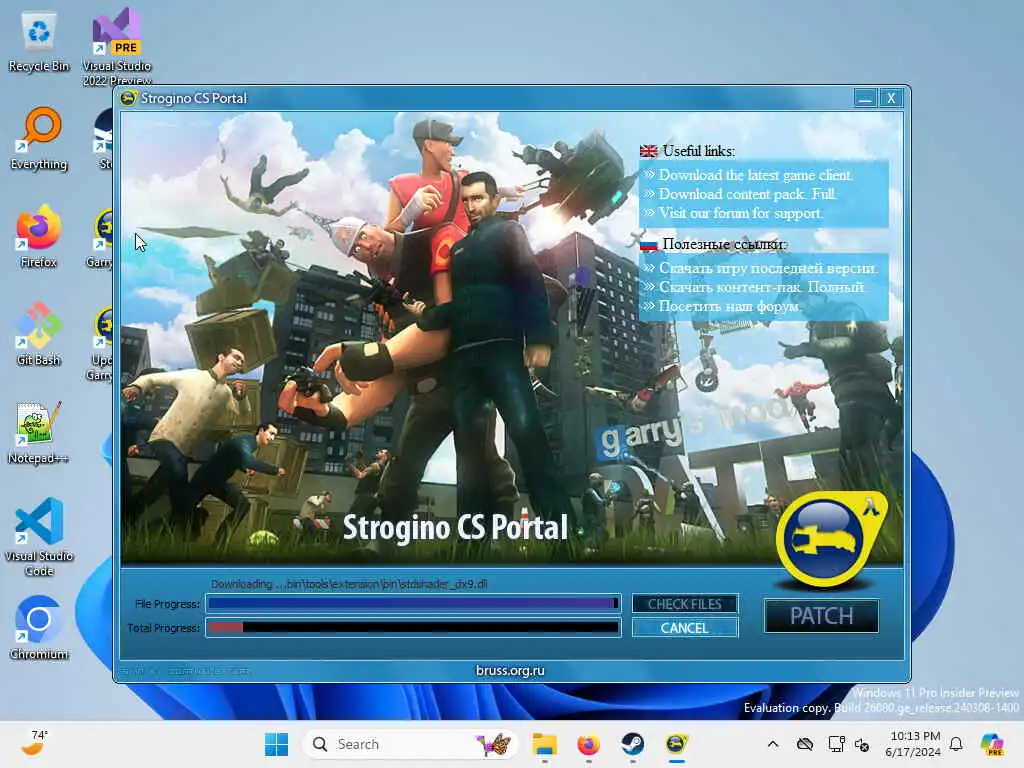
Task: Open File Explorer from the taskbar
Action: pyautogui.click(x=544, y=744)
